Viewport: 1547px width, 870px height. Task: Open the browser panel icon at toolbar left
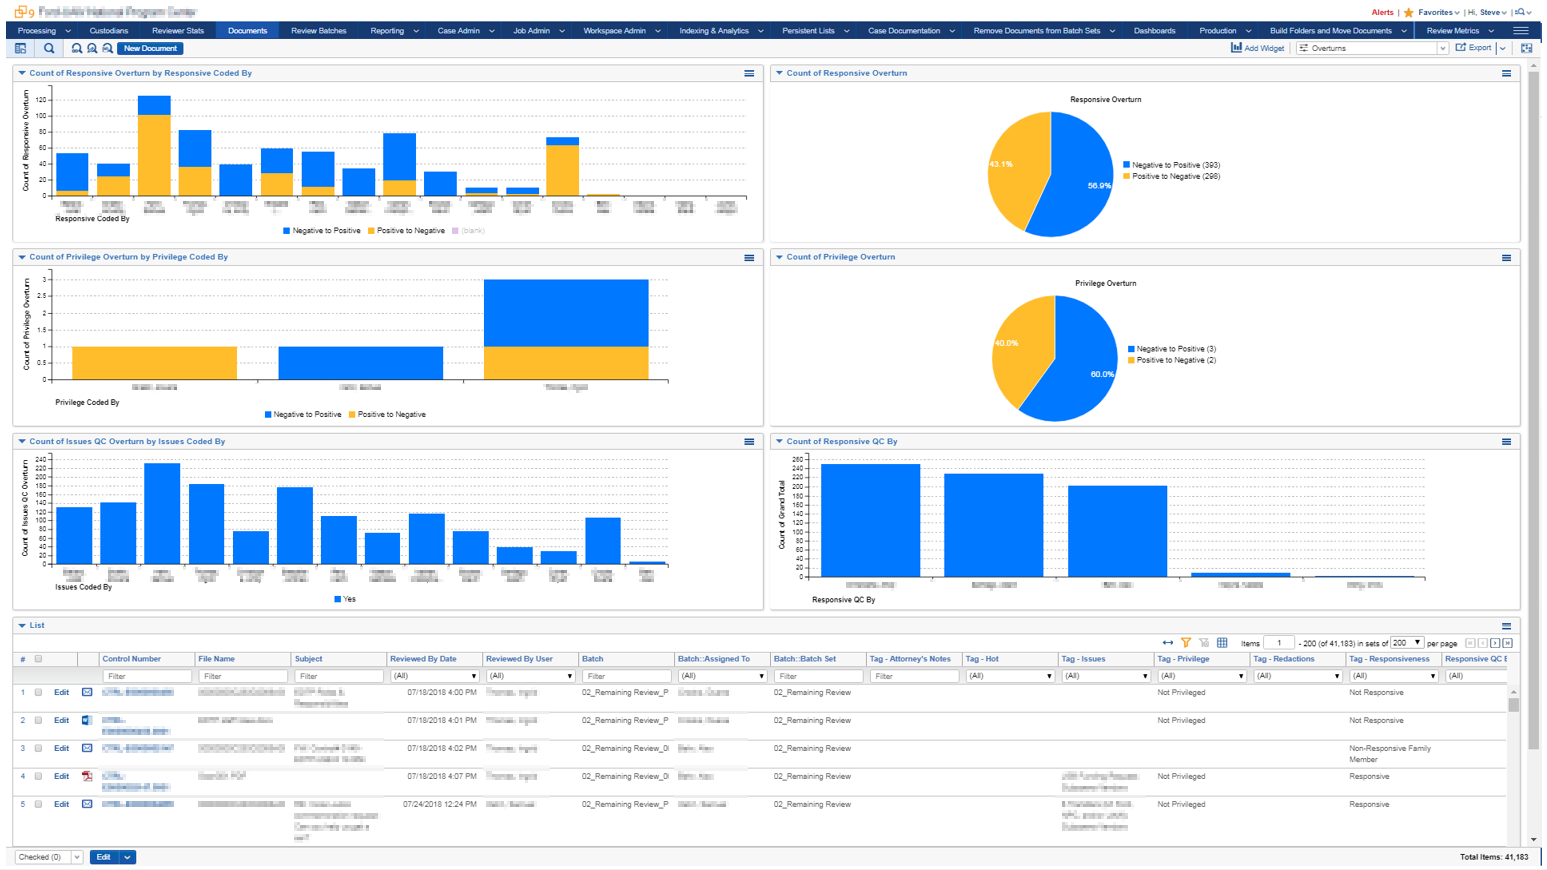(x=20, y=48)
